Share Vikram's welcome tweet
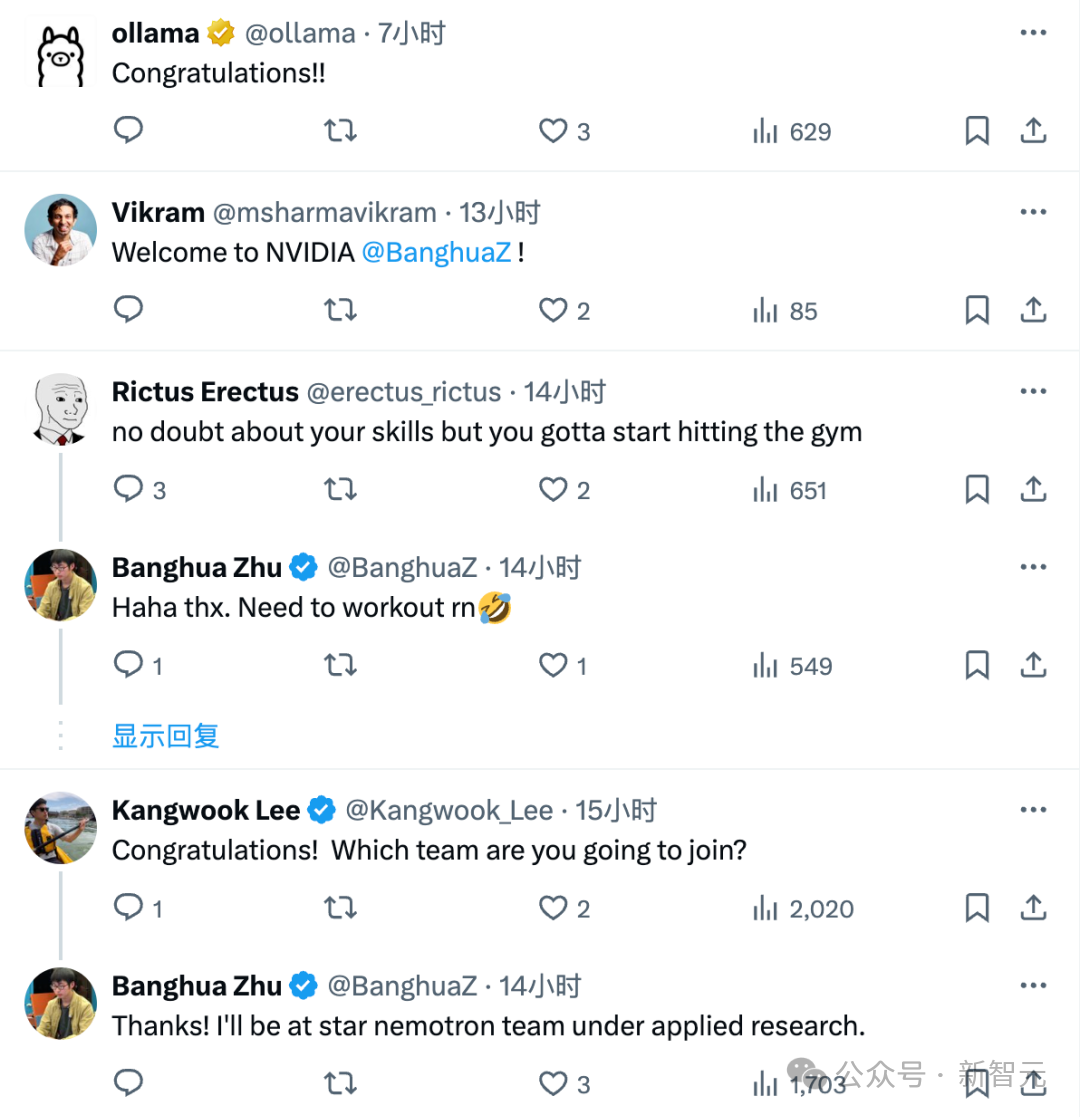This screenshot has height=1117, width=1080. coord(1034,310)
